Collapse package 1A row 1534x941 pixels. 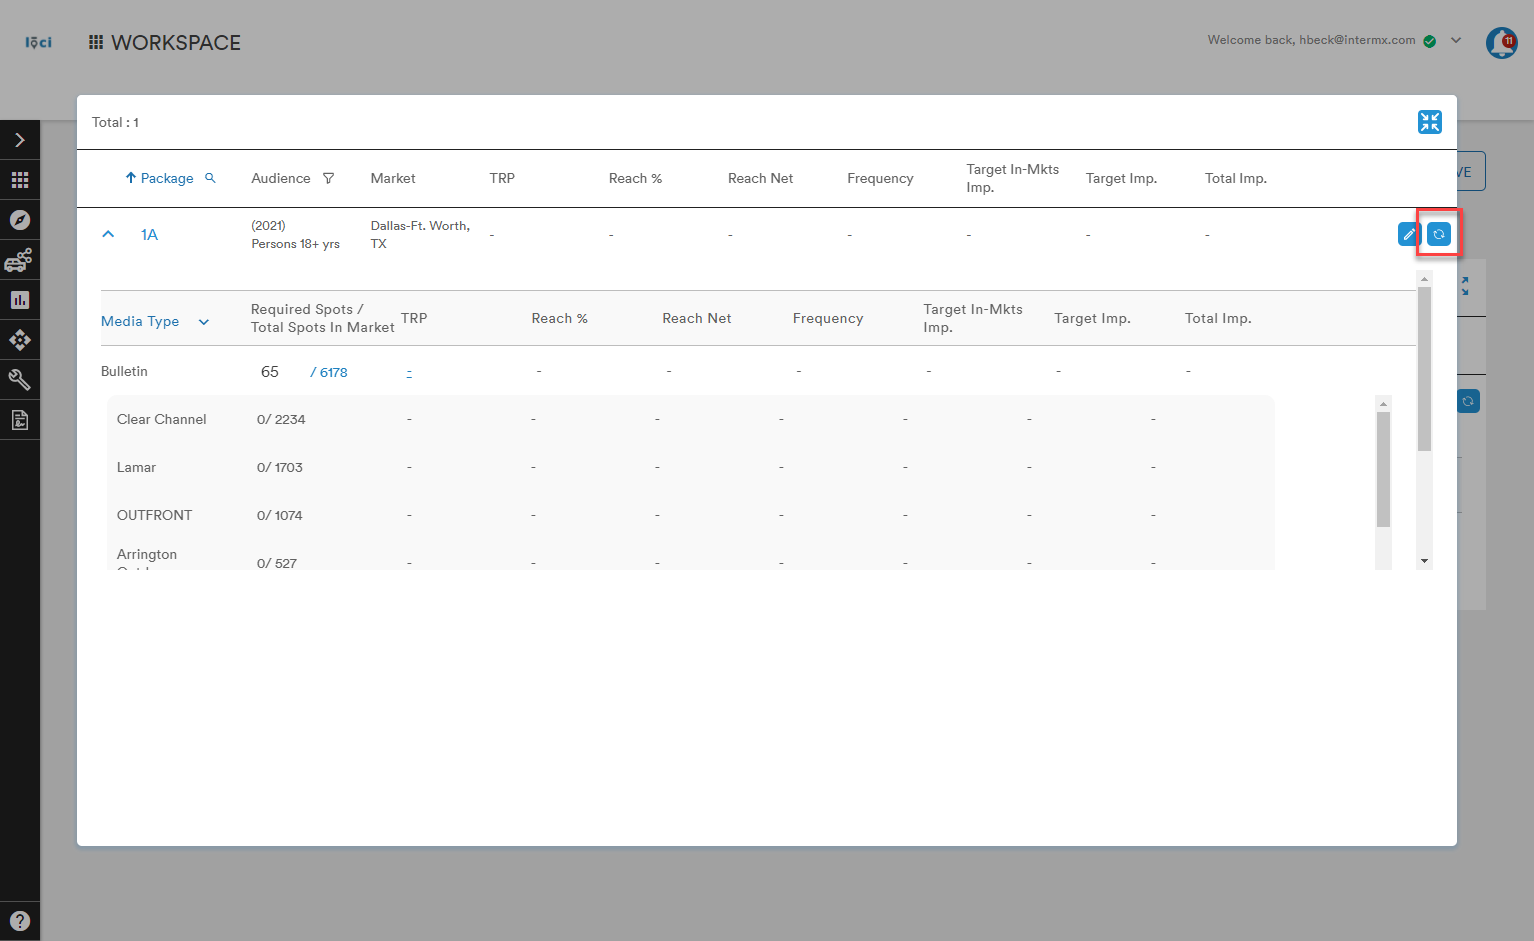pos(108,234)
